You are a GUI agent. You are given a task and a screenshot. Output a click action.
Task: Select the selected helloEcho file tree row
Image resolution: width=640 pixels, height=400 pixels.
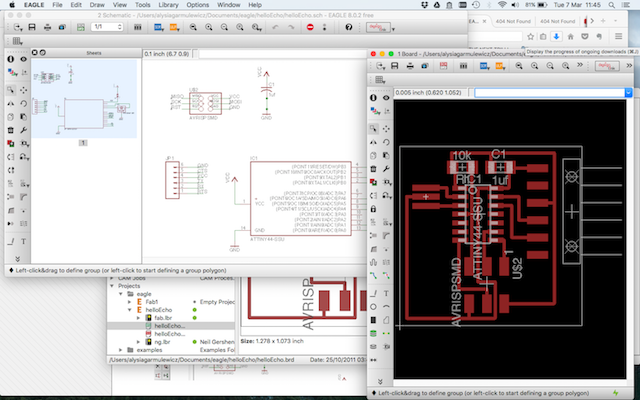(171, 326)
